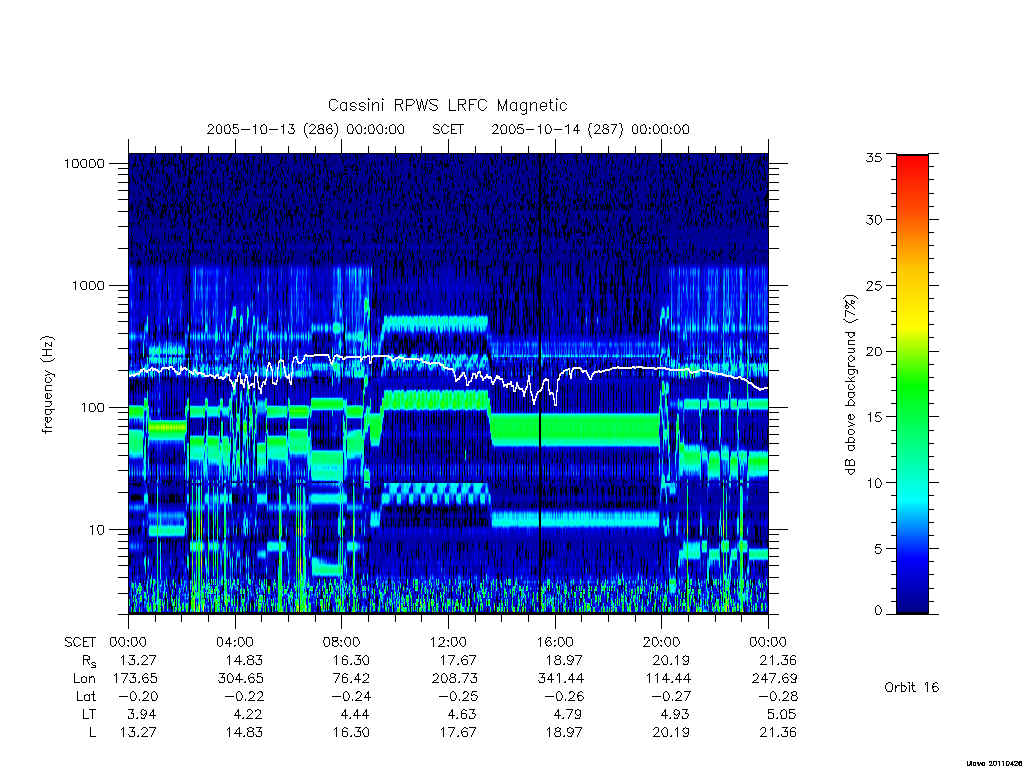Click the Lon value 304.65
The height and width of the screenshot is (768, 1024).
(x=240, y=679)
